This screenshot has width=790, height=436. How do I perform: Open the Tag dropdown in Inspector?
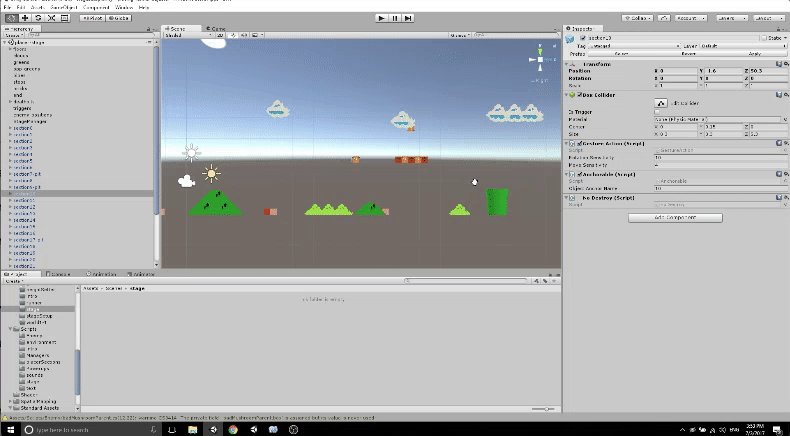pyautogui.click(x=634, y=46)
